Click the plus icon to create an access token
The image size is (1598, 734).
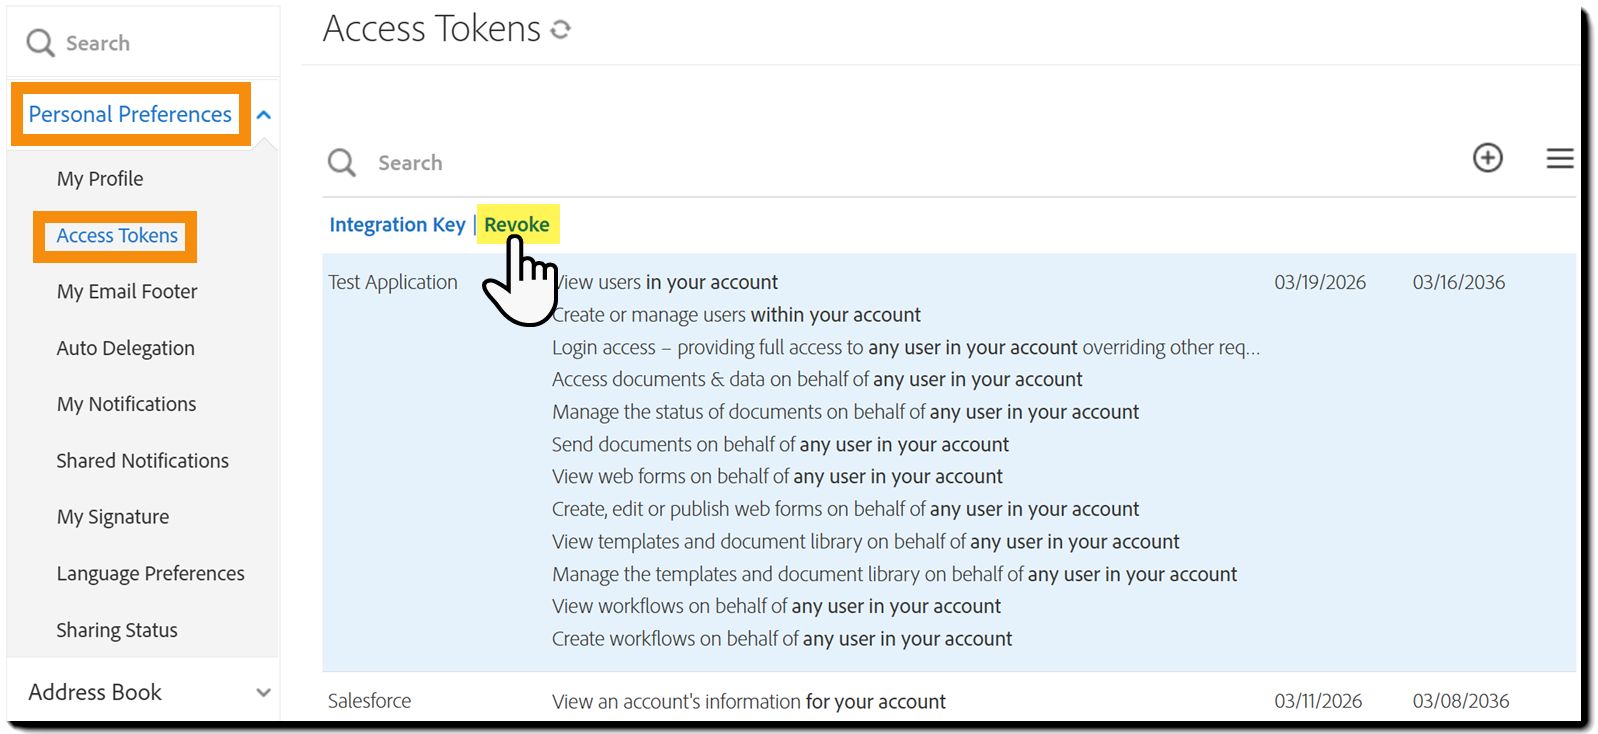click(1488, 158)
